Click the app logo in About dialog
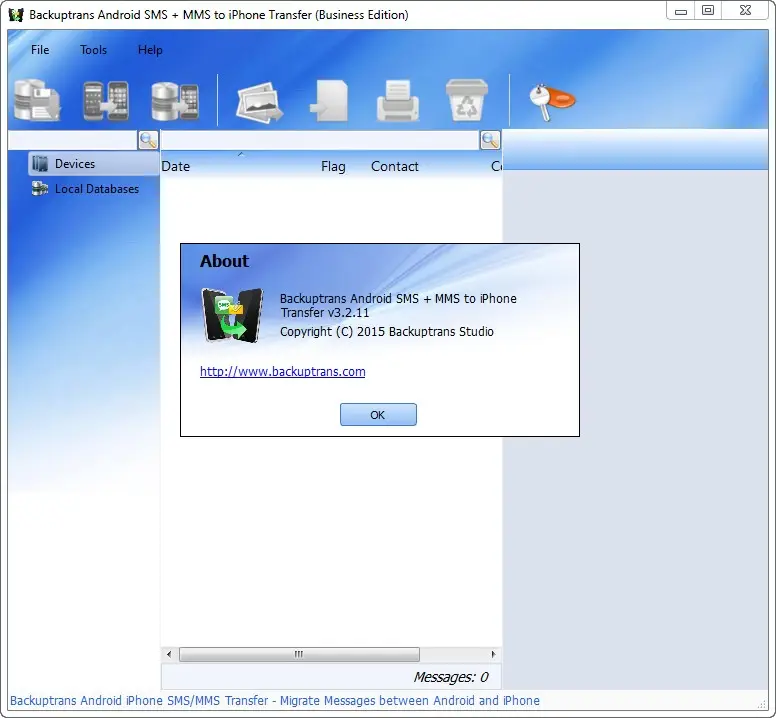Screen dimensions: 776x718 232,315
